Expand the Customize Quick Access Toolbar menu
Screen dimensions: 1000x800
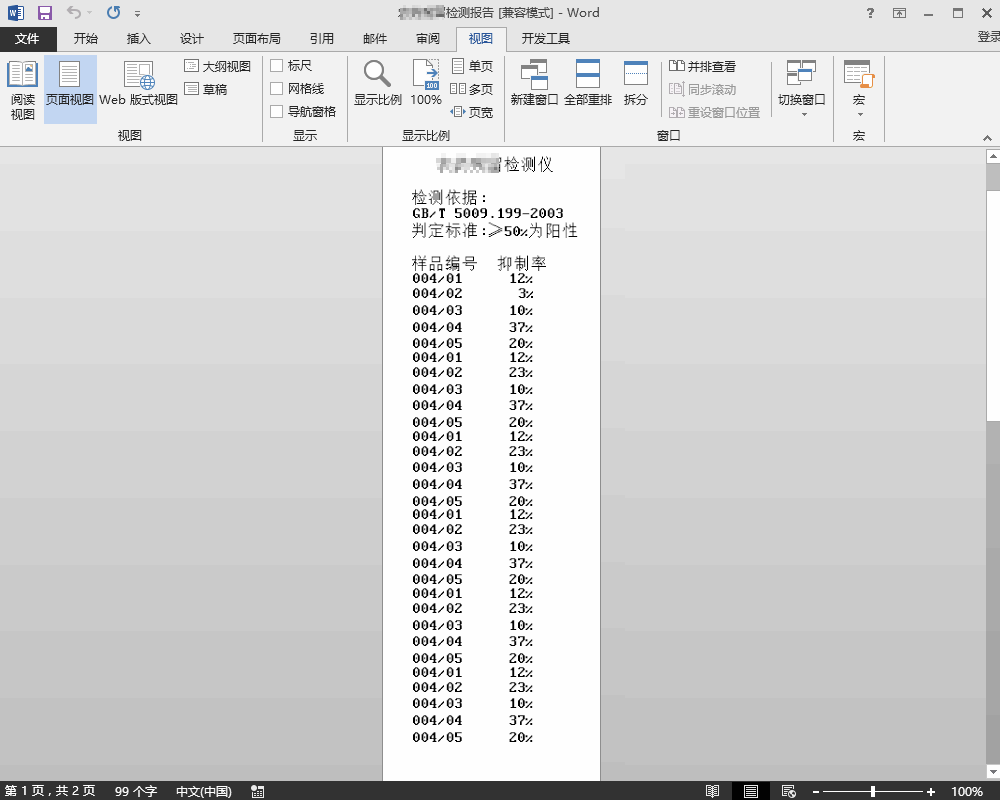pos(137,14)
